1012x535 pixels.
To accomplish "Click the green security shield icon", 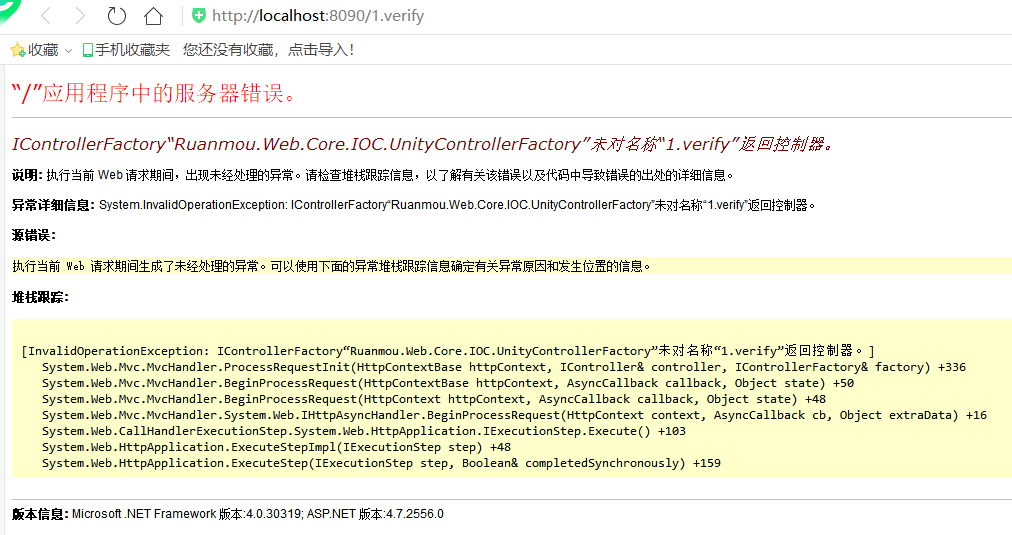I will click(199, 15).
